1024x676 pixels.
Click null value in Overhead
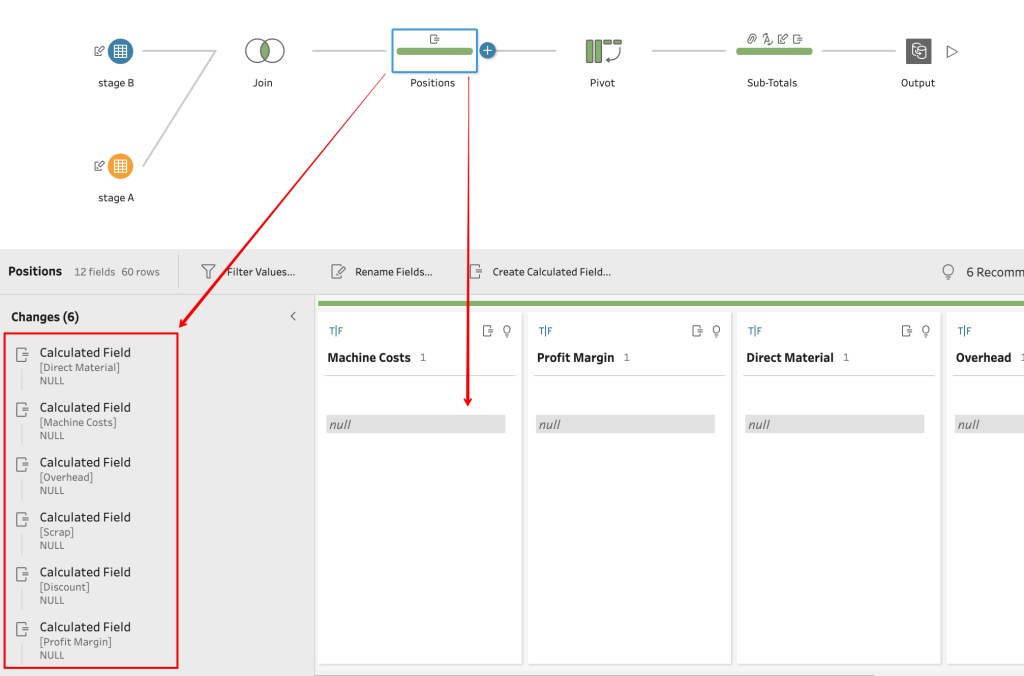tap(989, 424)
